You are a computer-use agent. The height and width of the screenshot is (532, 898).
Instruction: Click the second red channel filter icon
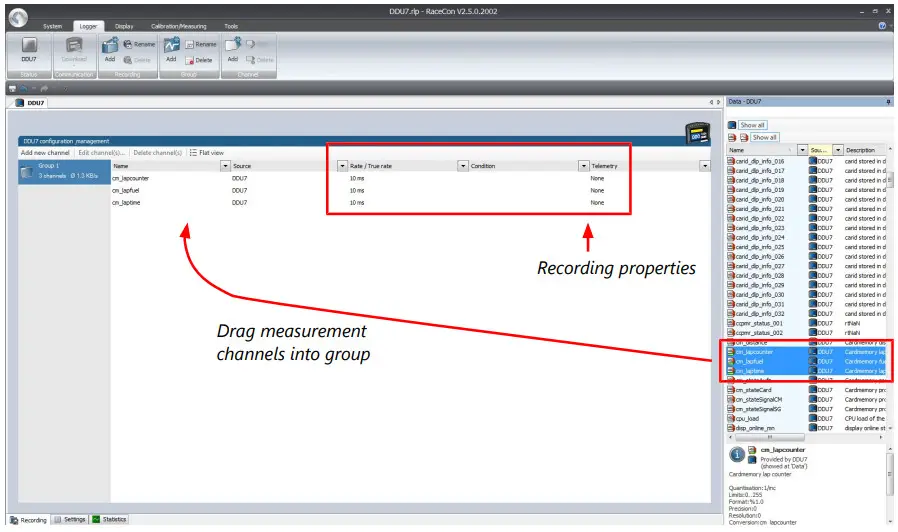743,137
